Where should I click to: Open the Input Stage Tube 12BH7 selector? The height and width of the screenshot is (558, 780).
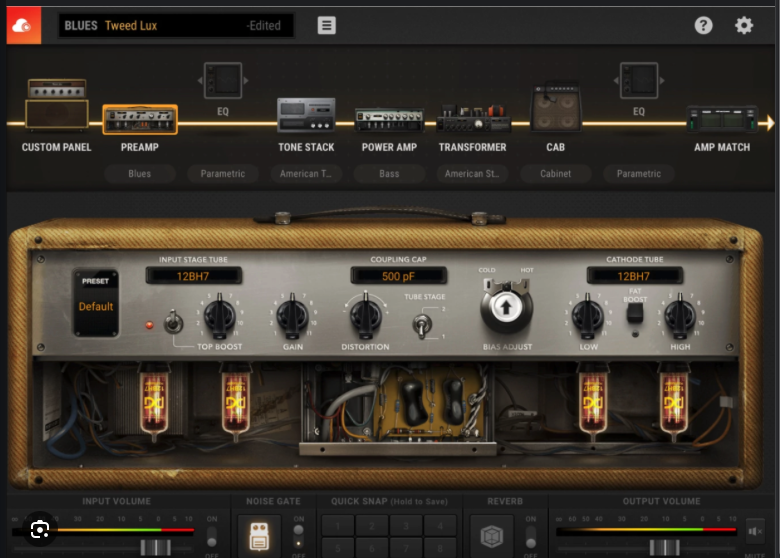coord(194,276)
